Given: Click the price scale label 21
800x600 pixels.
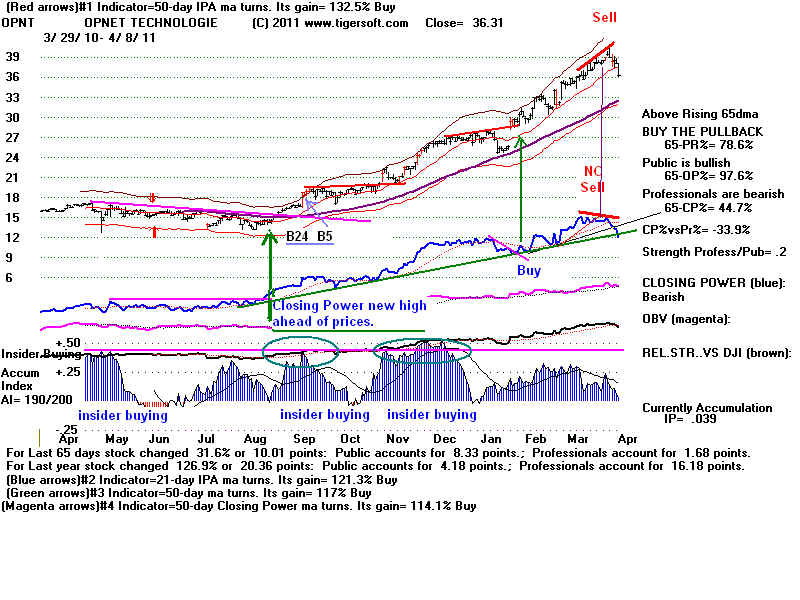Looking at the screenshot, I should coord(12,178).
